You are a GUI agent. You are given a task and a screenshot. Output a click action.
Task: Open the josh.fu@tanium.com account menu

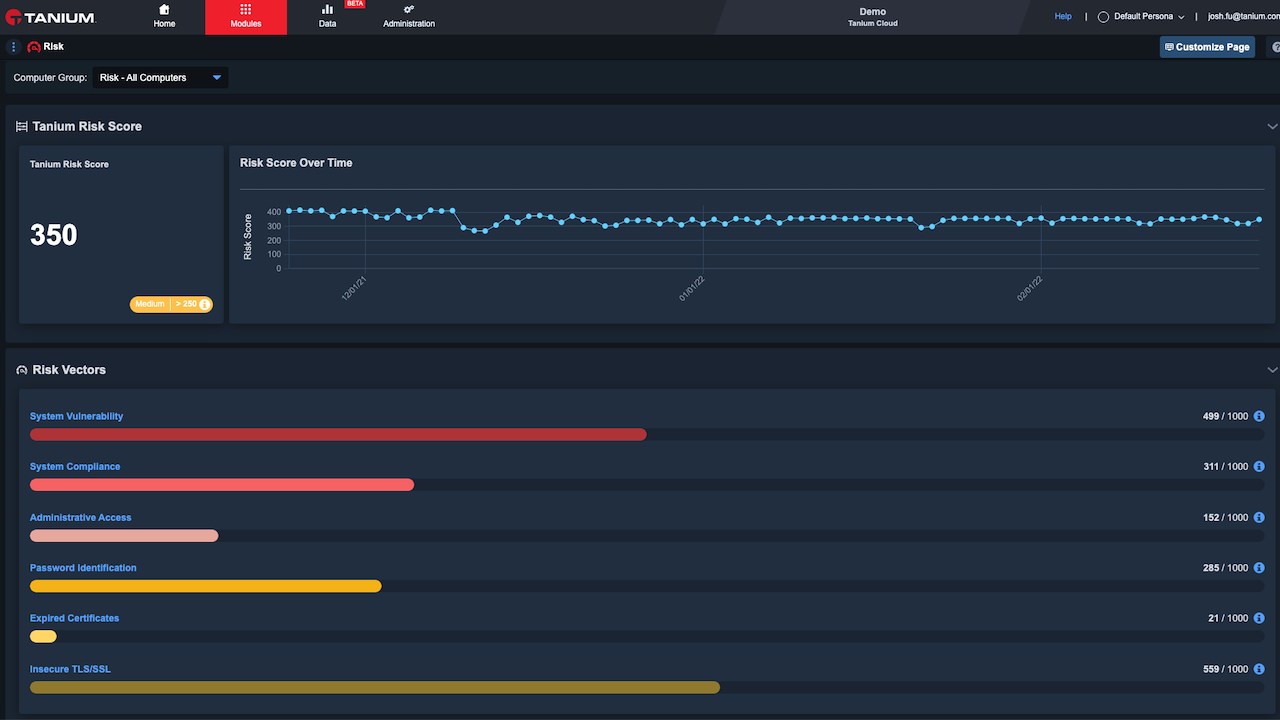click(1243, 17)
